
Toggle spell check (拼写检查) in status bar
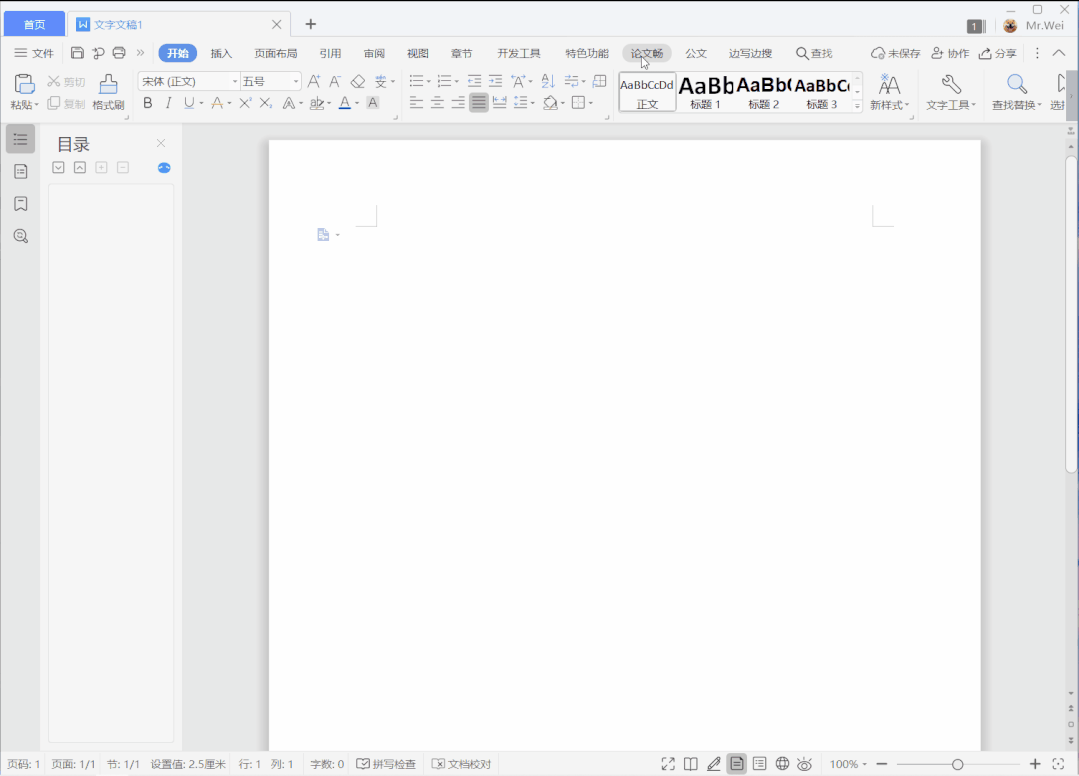tap(386, 764)
